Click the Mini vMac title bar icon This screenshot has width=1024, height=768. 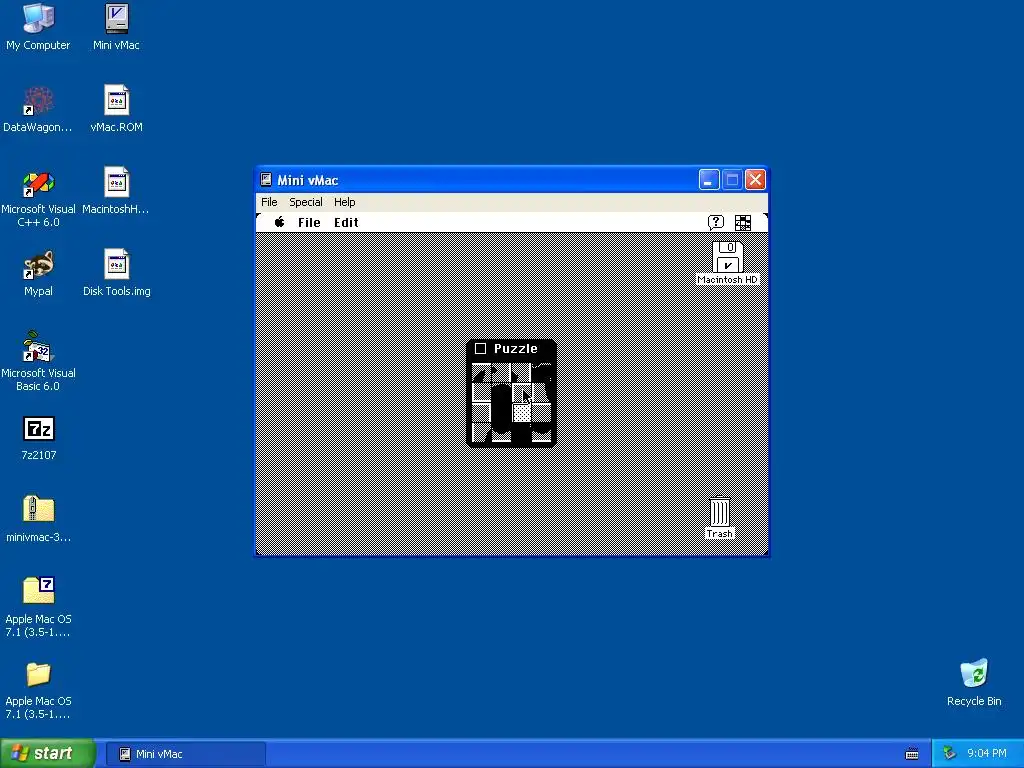(x=266, y=180)
